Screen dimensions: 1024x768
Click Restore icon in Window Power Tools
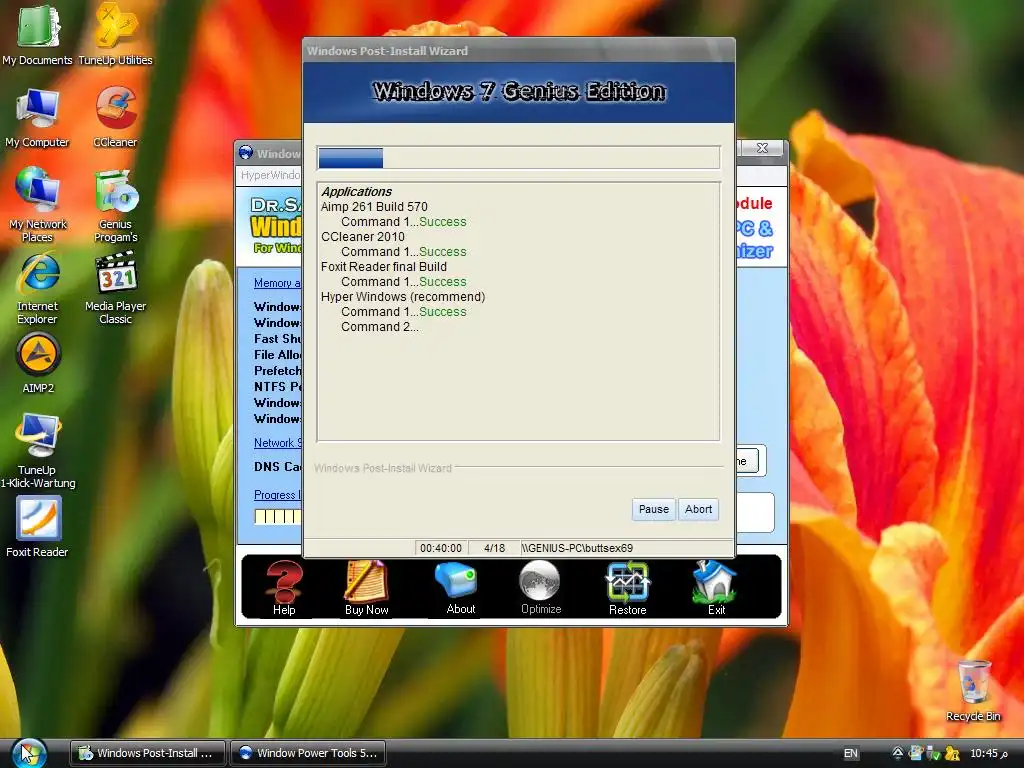(x=628, y=588)
